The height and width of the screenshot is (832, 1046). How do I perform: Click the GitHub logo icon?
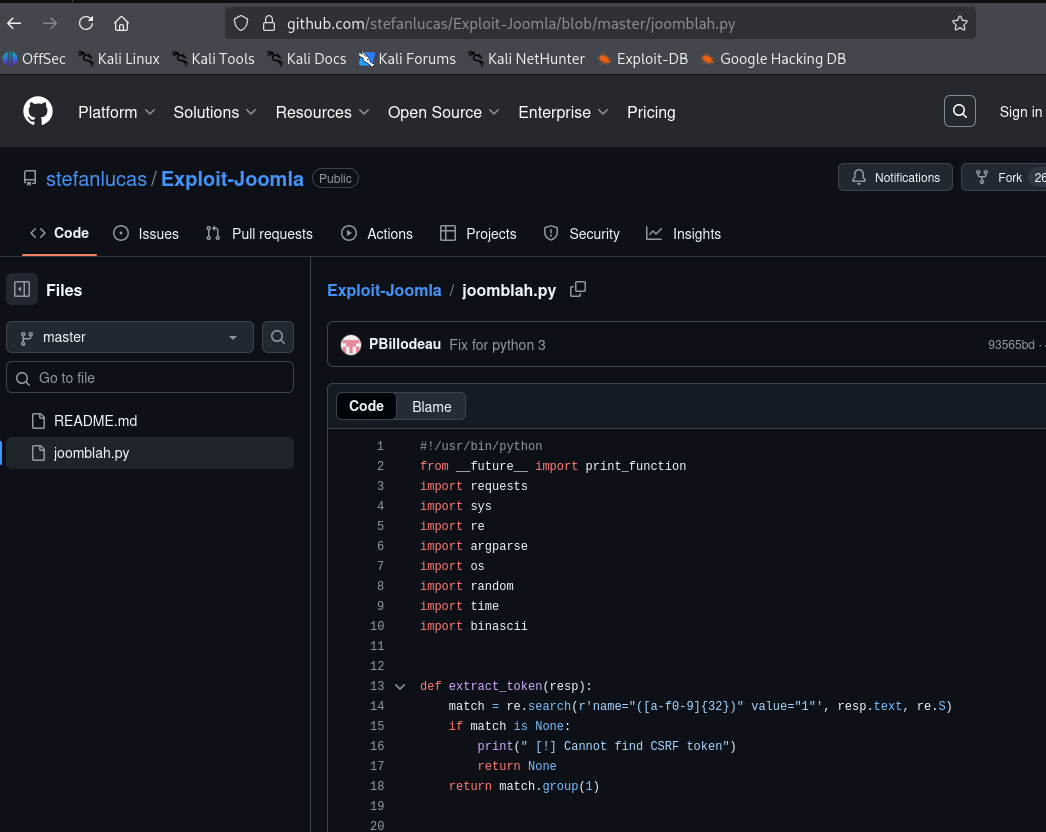37,111
